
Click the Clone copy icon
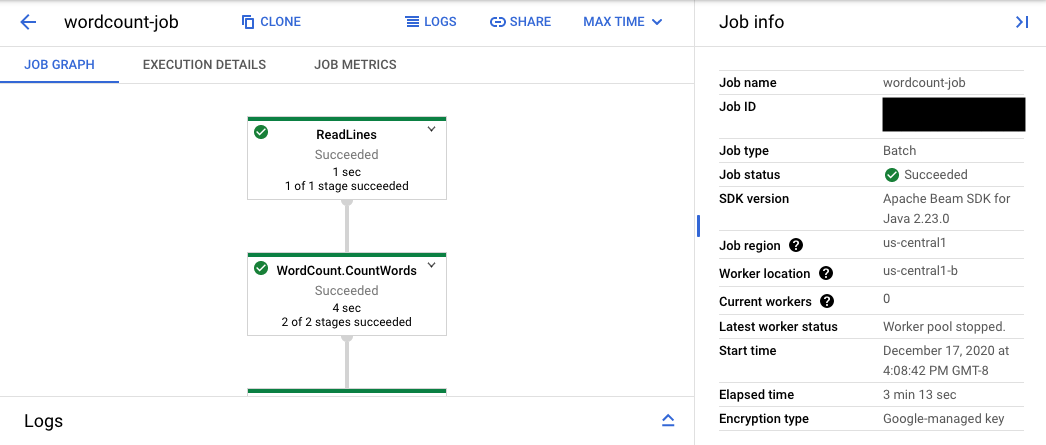pyautogui.click(x=248, y=22)
